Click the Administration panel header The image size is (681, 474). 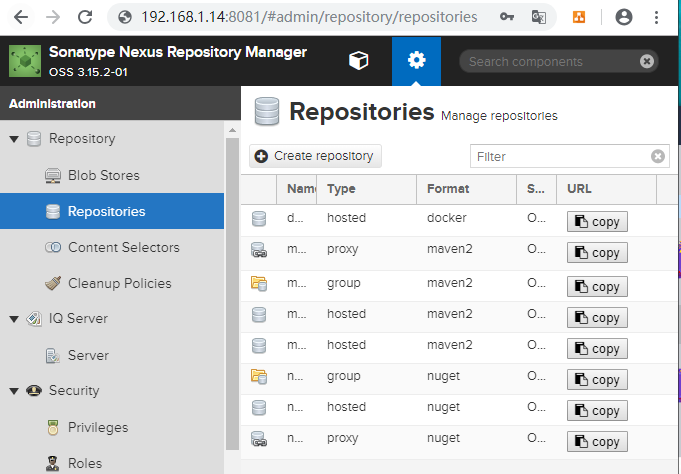[120, 103]
